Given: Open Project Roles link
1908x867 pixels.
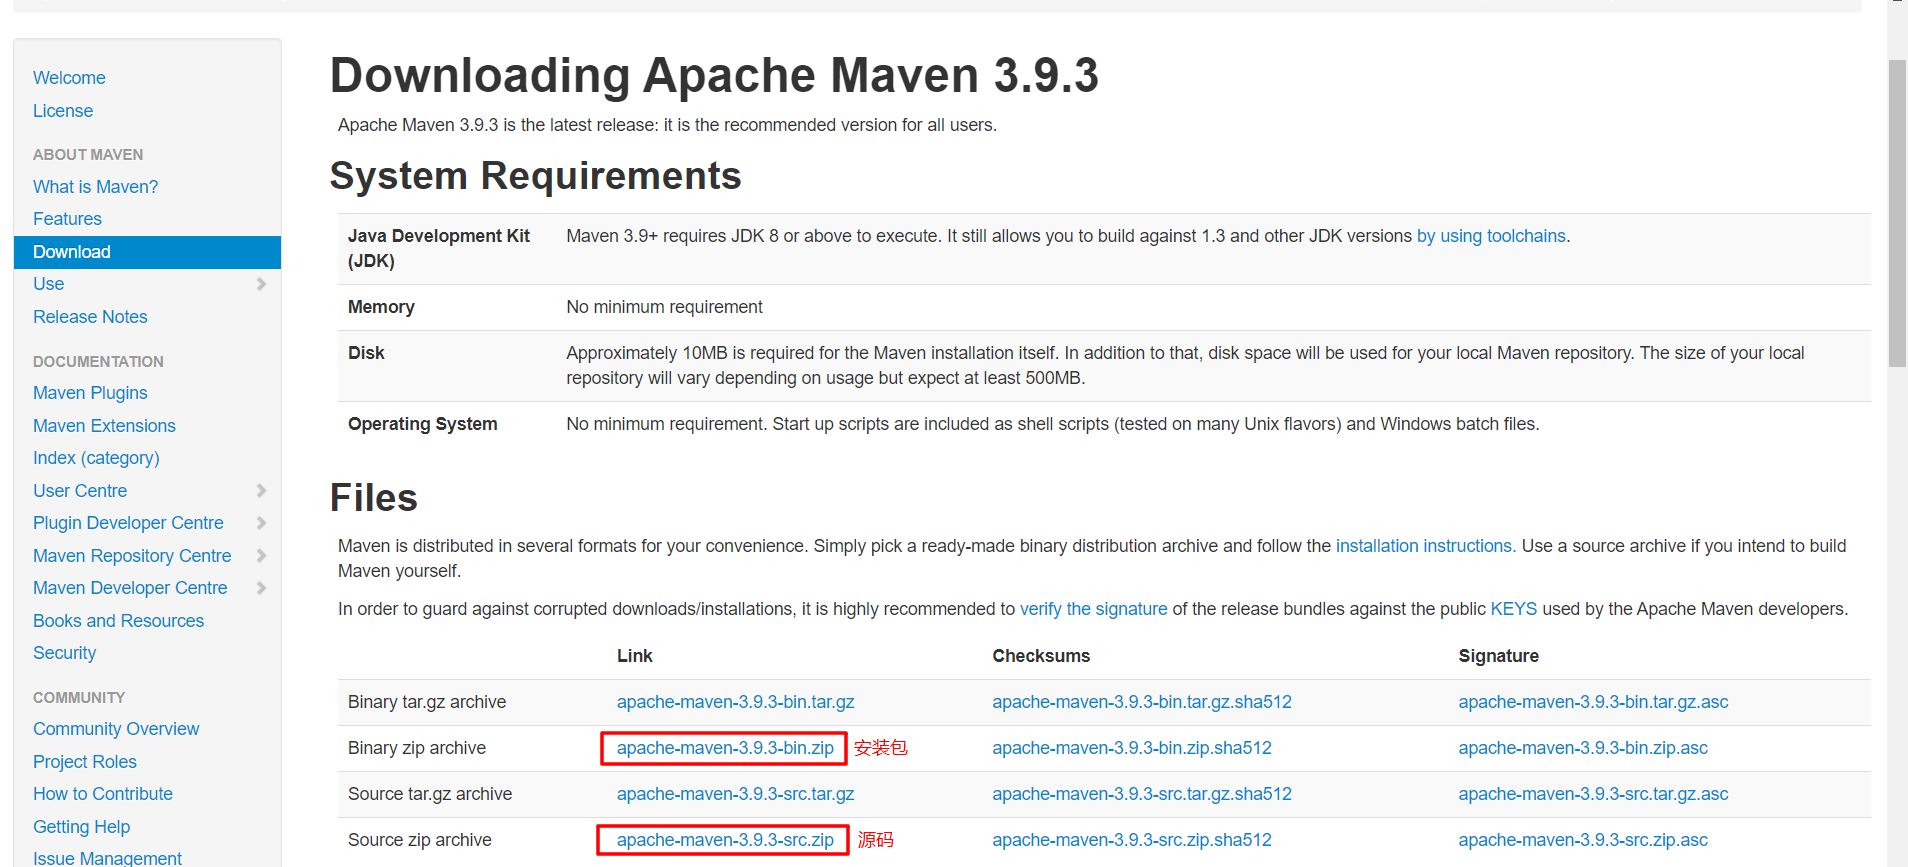Looking at the screenshot, I should [x=85, y=762].
